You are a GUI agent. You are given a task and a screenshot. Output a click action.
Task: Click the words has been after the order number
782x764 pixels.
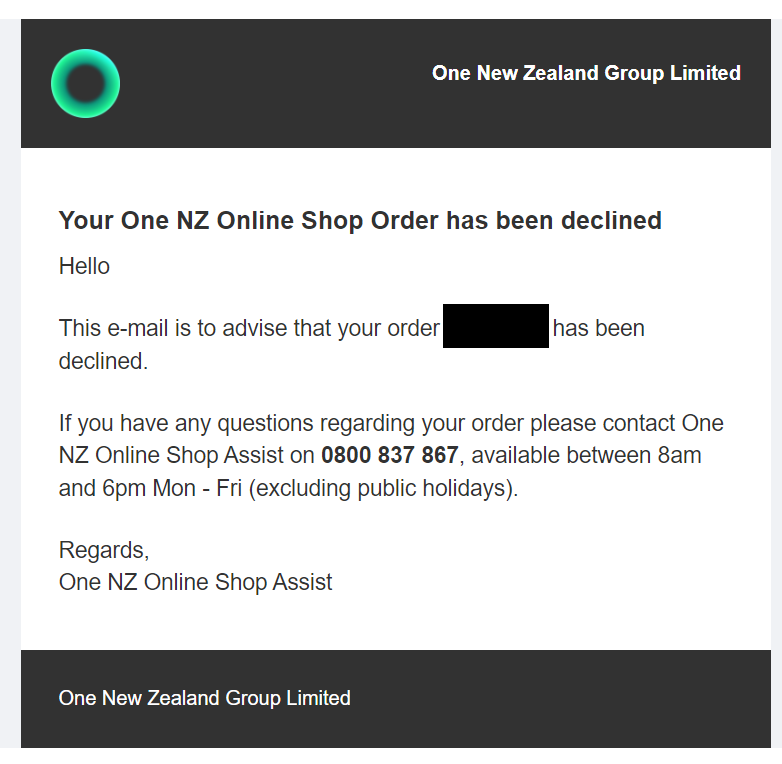coord(598,329)
